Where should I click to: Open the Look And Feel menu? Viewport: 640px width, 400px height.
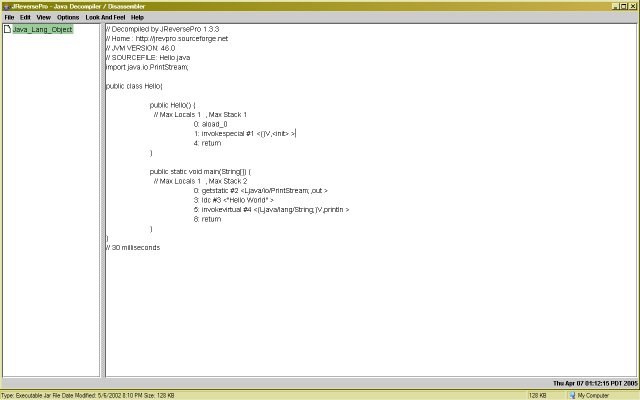point(105,17)
